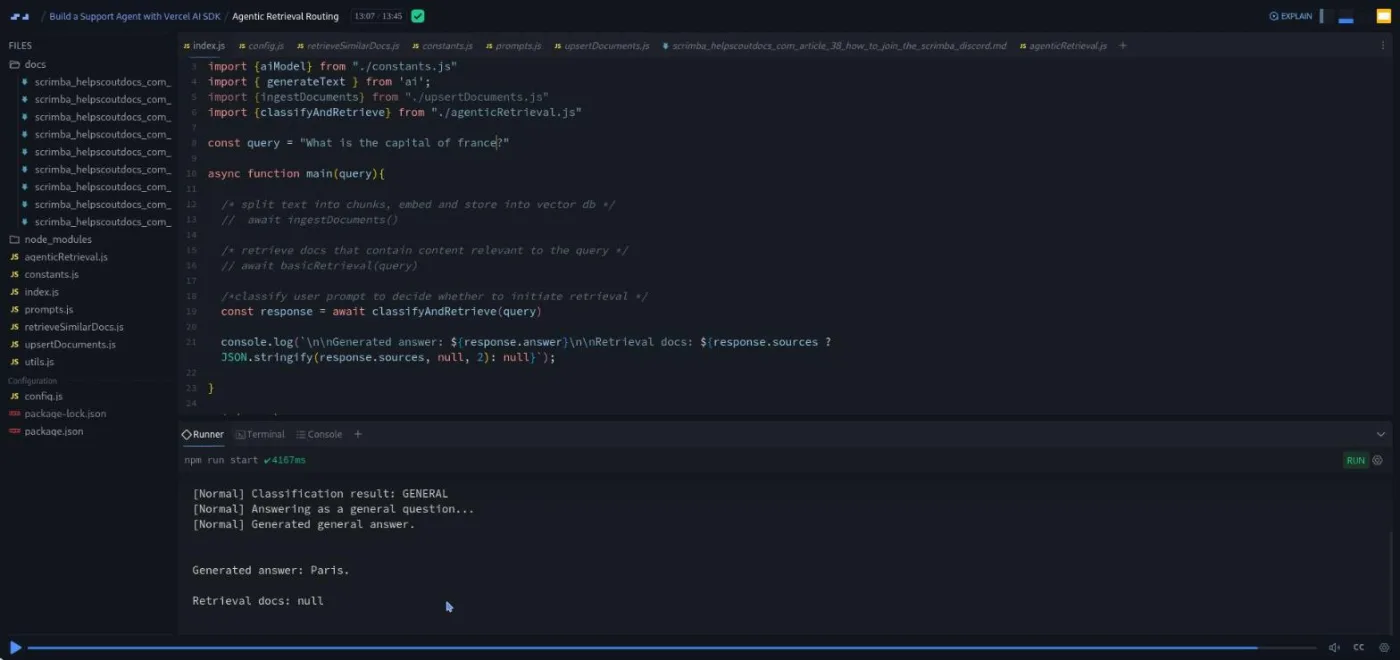This screenshot has width=1400, height=660.
Task: Click the EXPLAIN button
Action: (x=1291, y=16)
